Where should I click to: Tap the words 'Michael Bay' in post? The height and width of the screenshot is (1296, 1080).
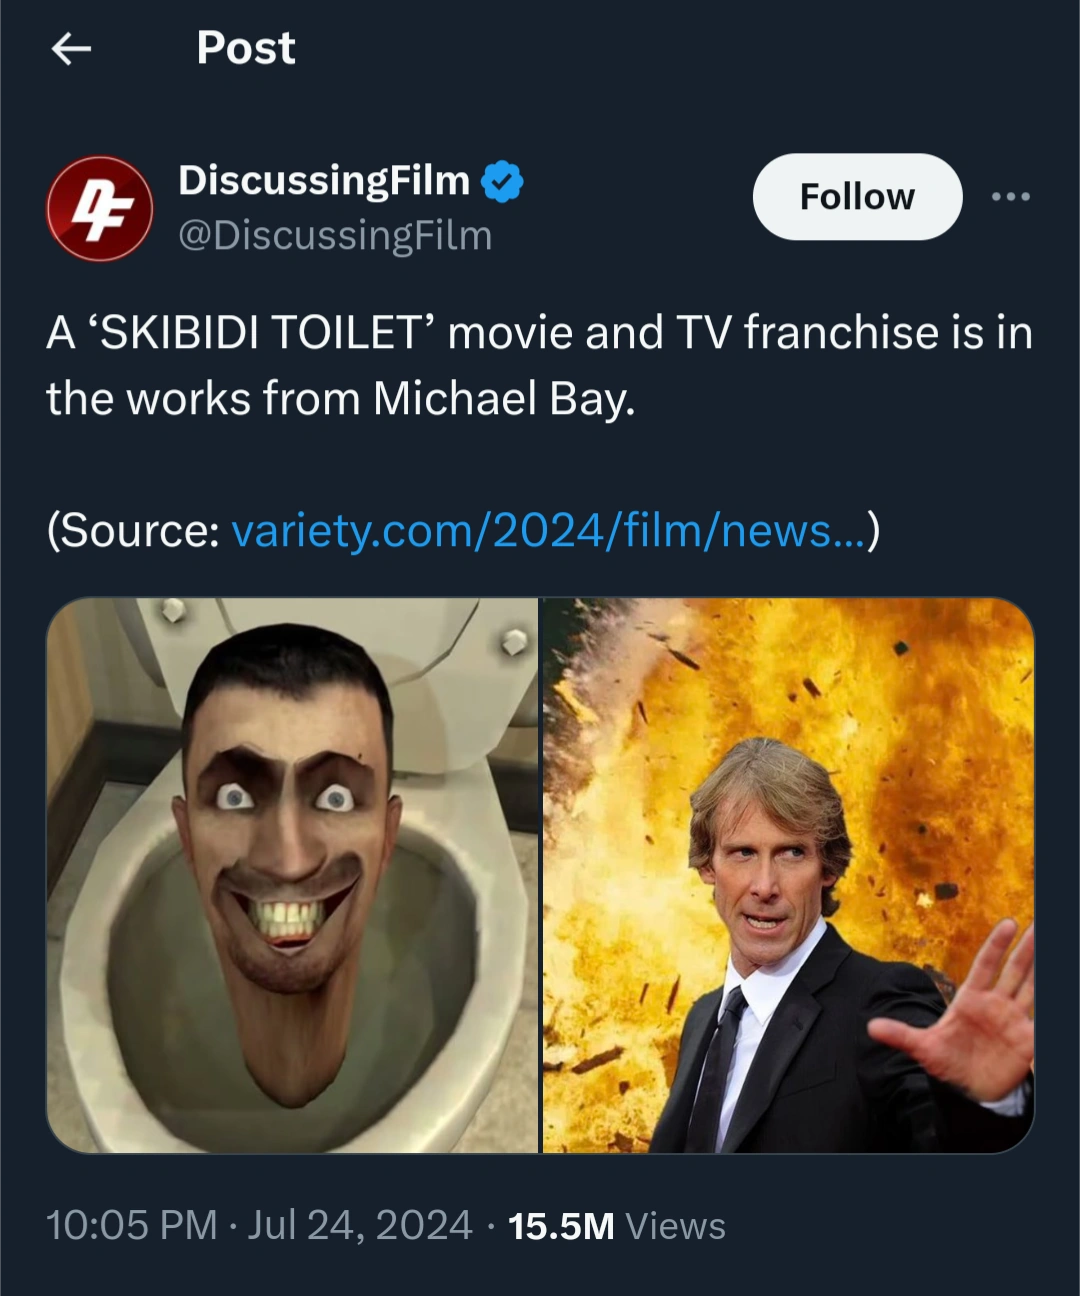point(504,398)
